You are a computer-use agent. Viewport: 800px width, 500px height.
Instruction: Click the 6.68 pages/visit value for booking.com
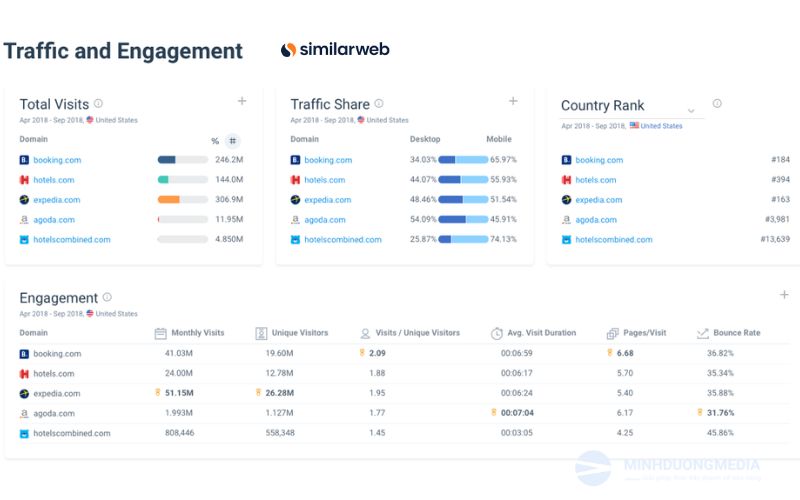pos(625,353)
